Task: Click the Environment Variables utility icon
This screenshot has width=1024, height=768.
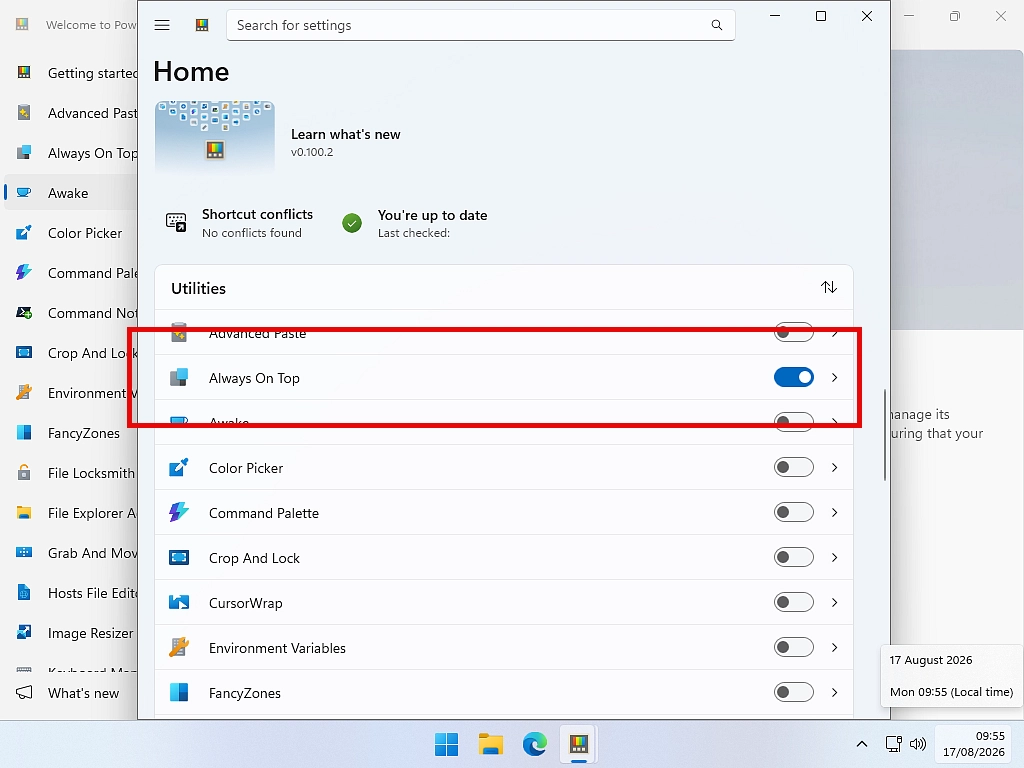Action: pyautogui.click(x=179, y=647)
